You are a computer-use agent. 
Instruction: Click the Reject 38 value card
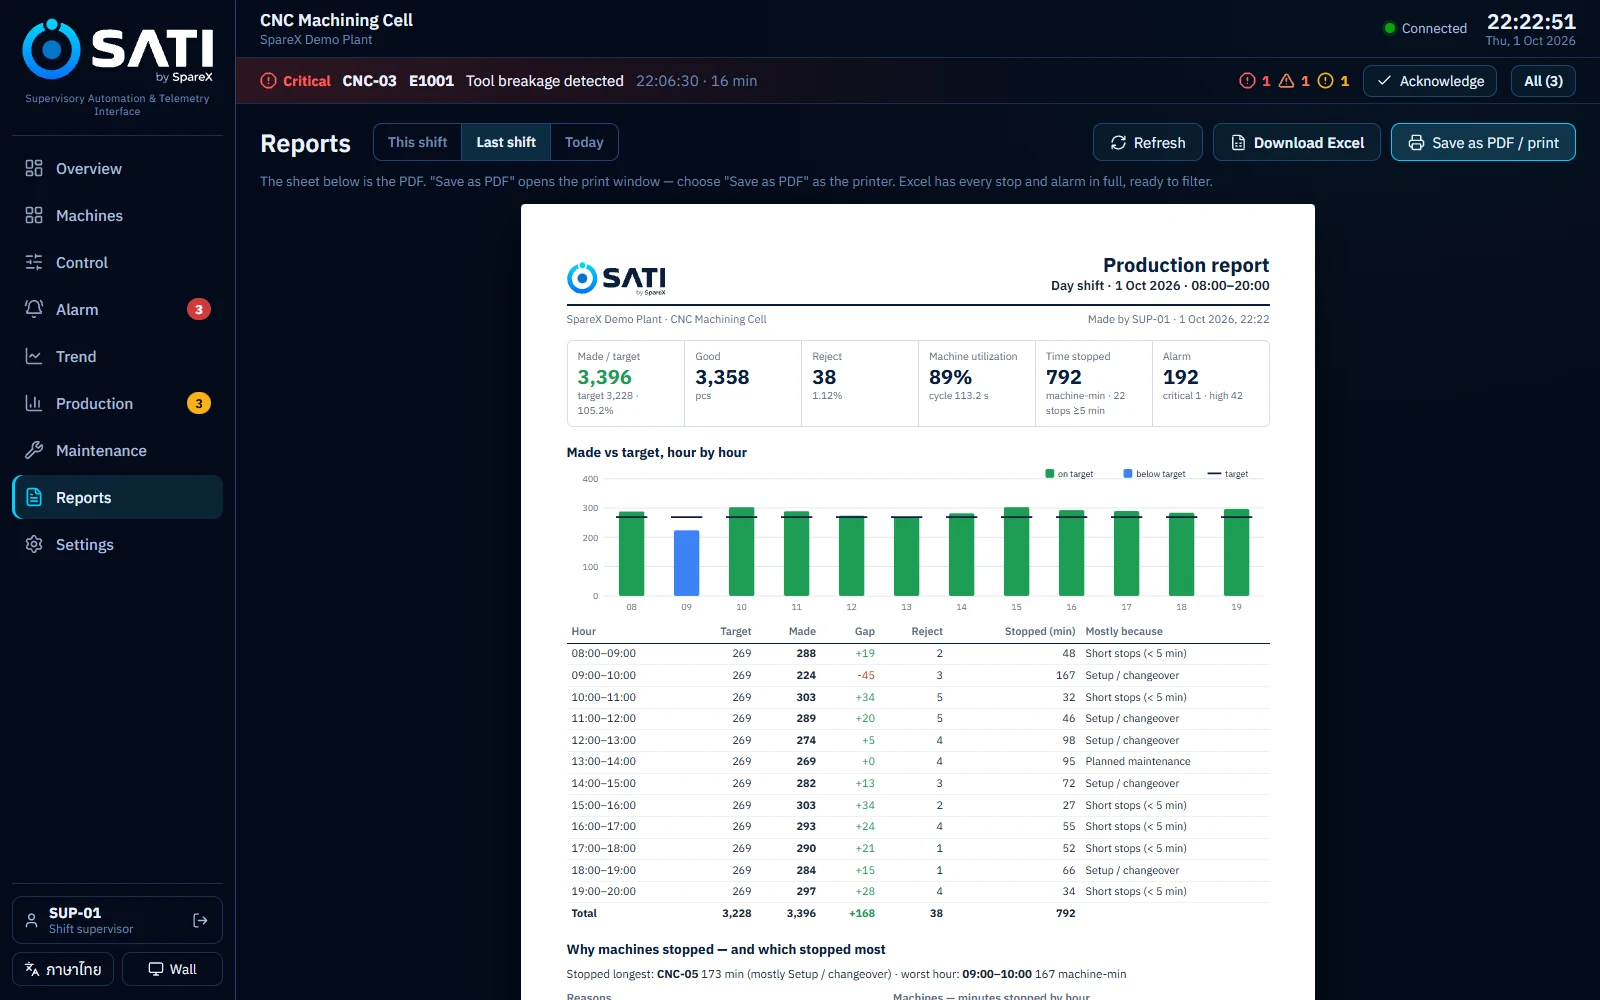click(860, 383)
